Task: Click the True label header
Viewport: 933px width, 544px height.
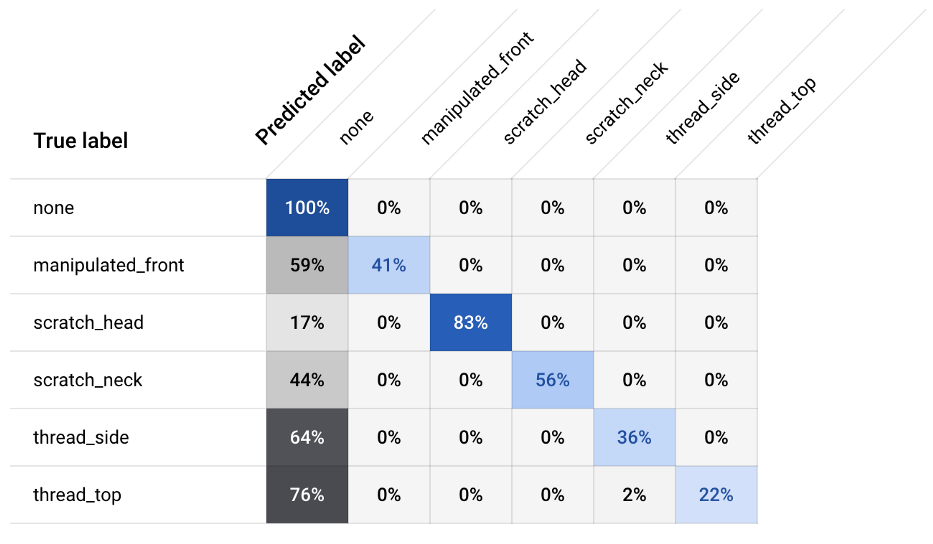Action: (x=81, y=141)
